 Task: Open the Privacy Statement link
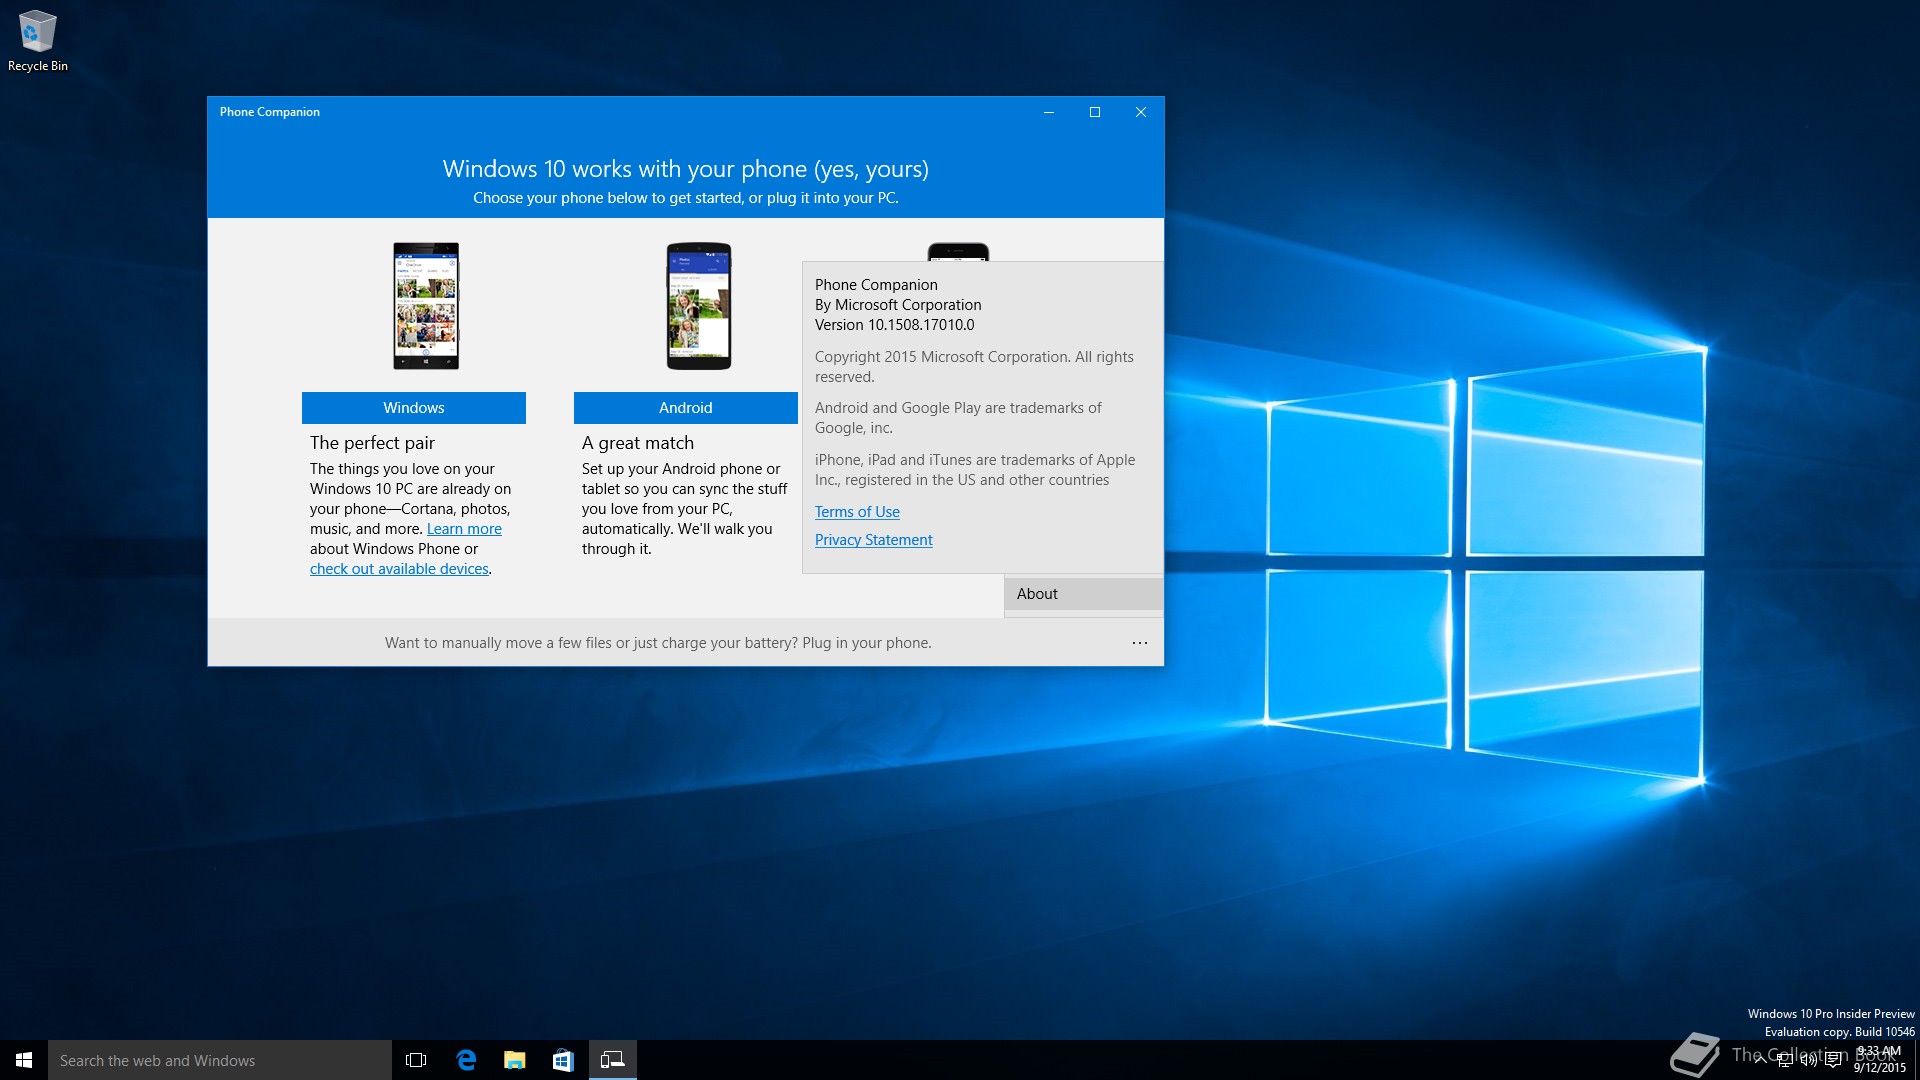pyautogui.click(x=873, y=540)
